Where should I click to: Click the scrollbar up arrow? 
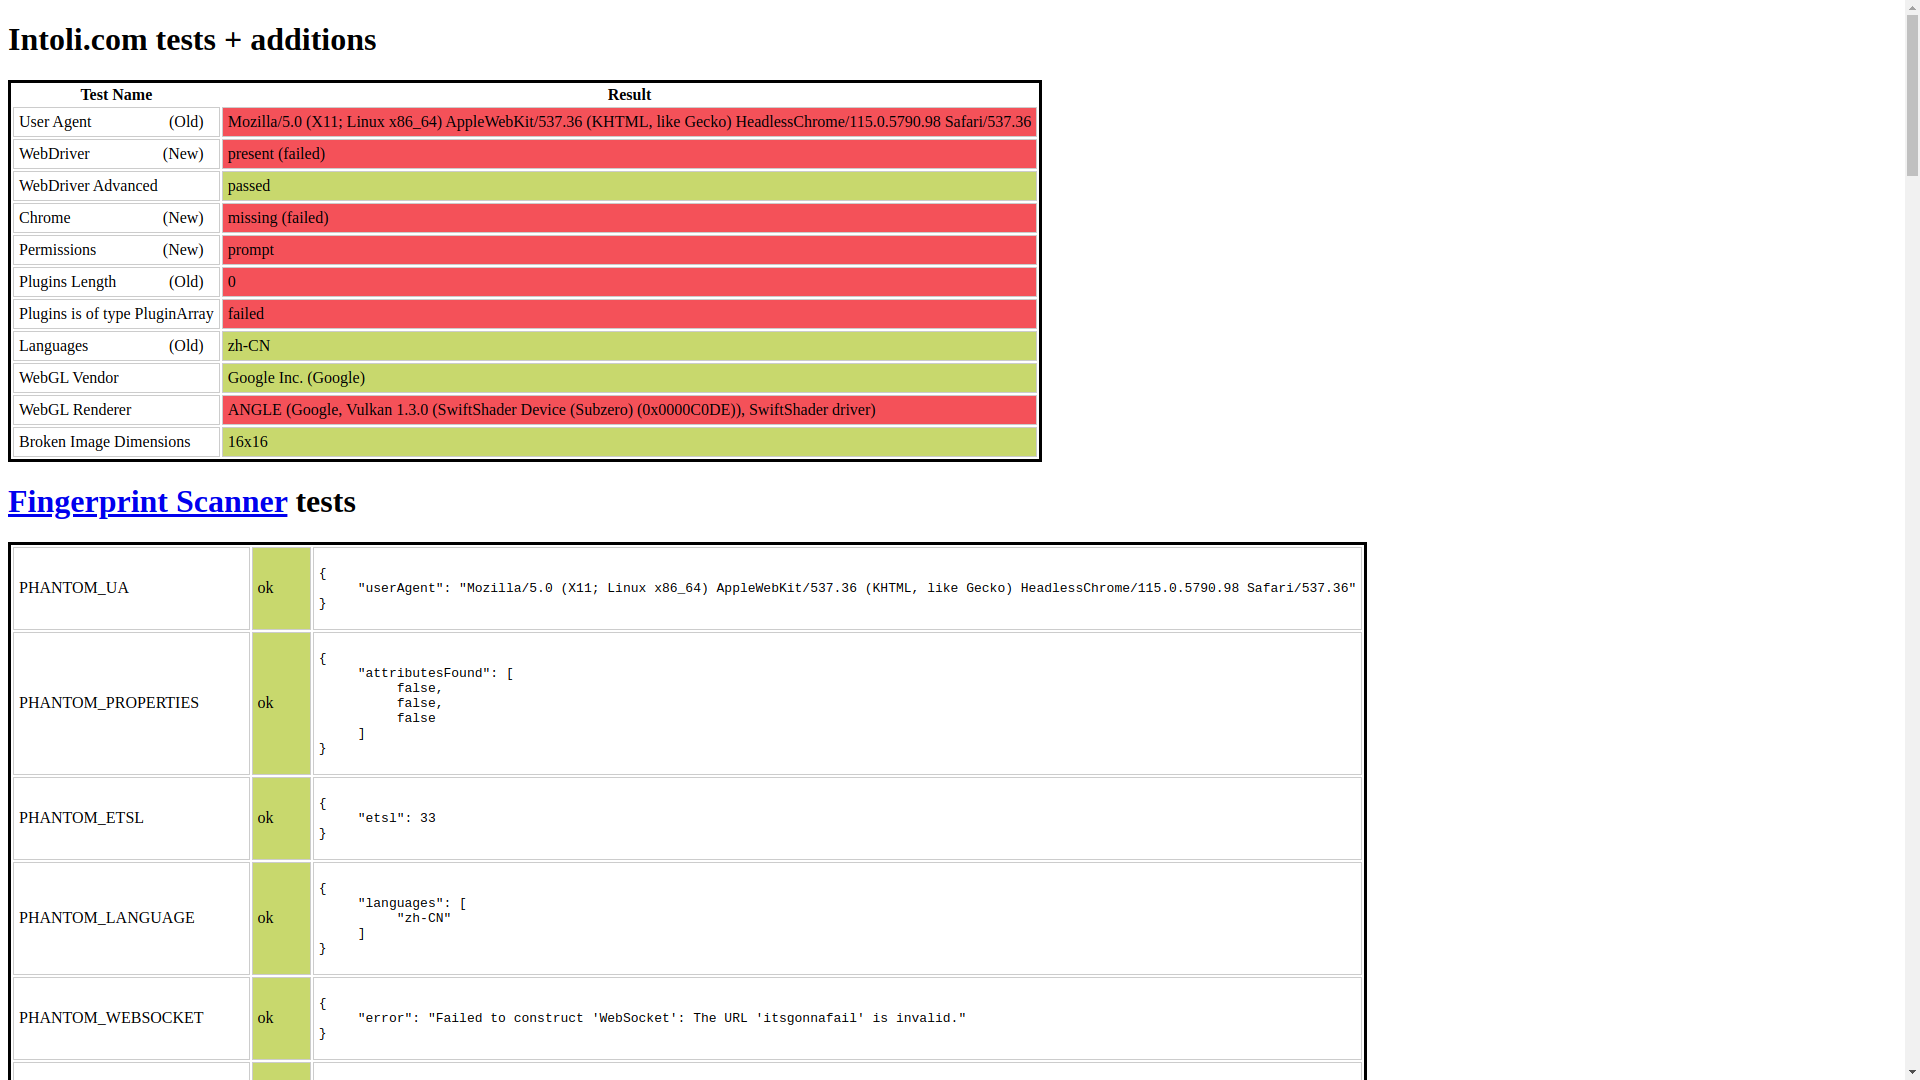click(1912, 8)
